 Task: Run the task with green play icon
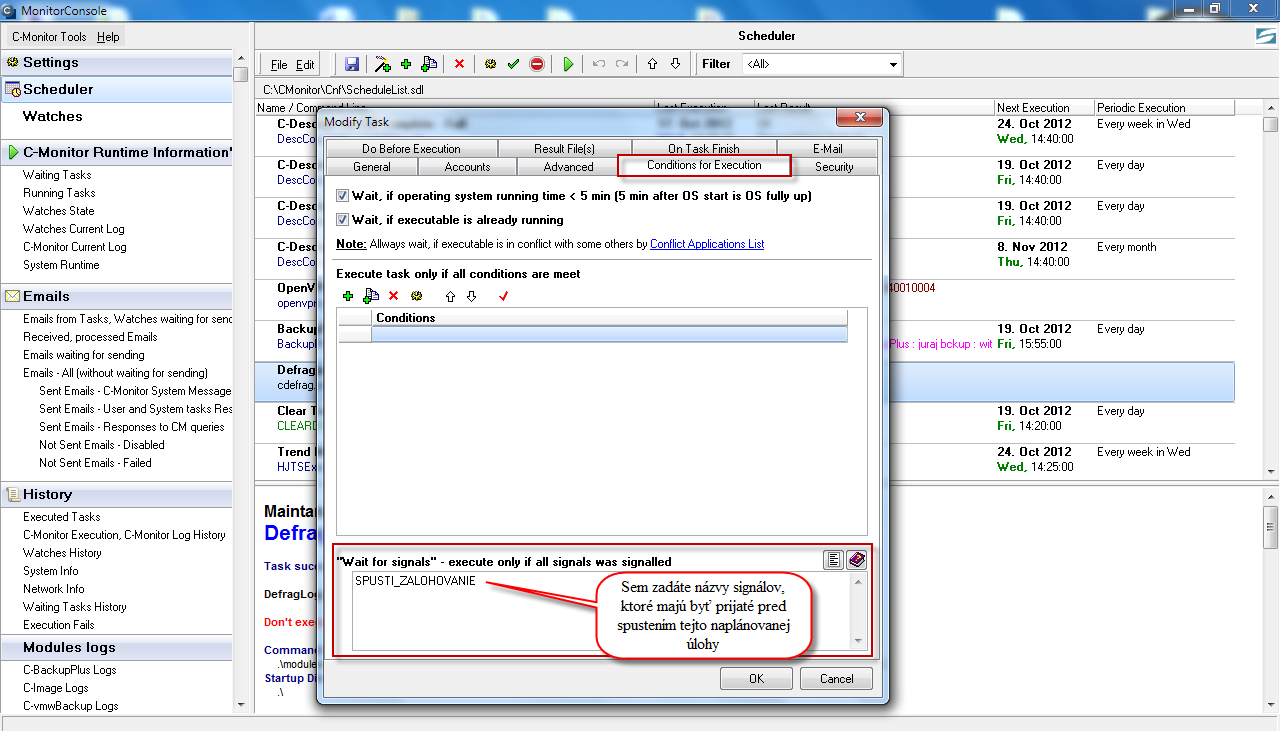pyautogui.click(x=568, y=64)
